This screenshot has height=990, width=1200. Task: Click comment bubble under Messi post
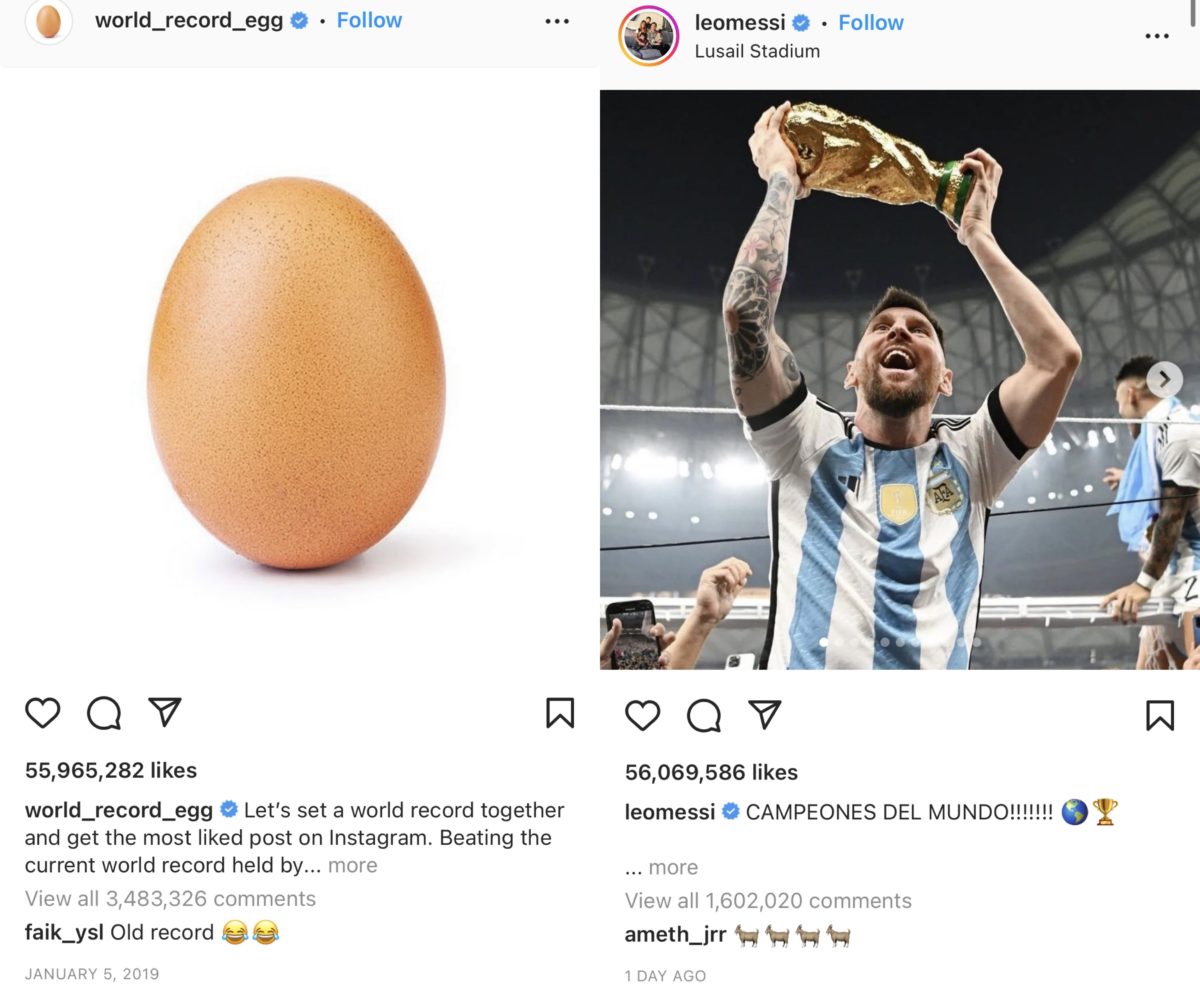click(x=704, y=715)
